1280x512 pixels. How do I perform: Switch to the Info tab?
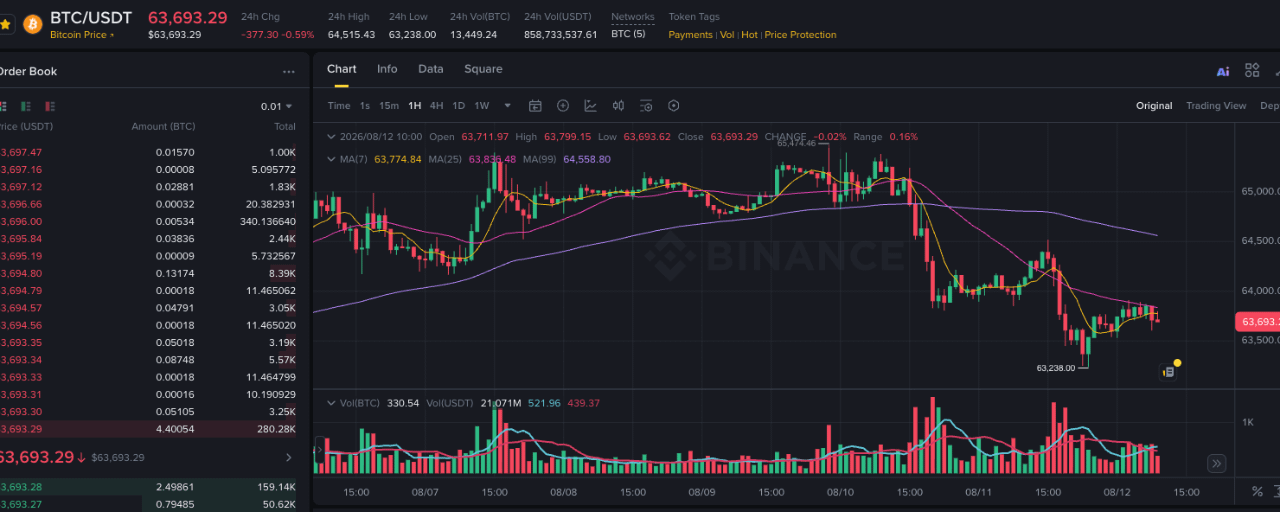coord(387,69)
